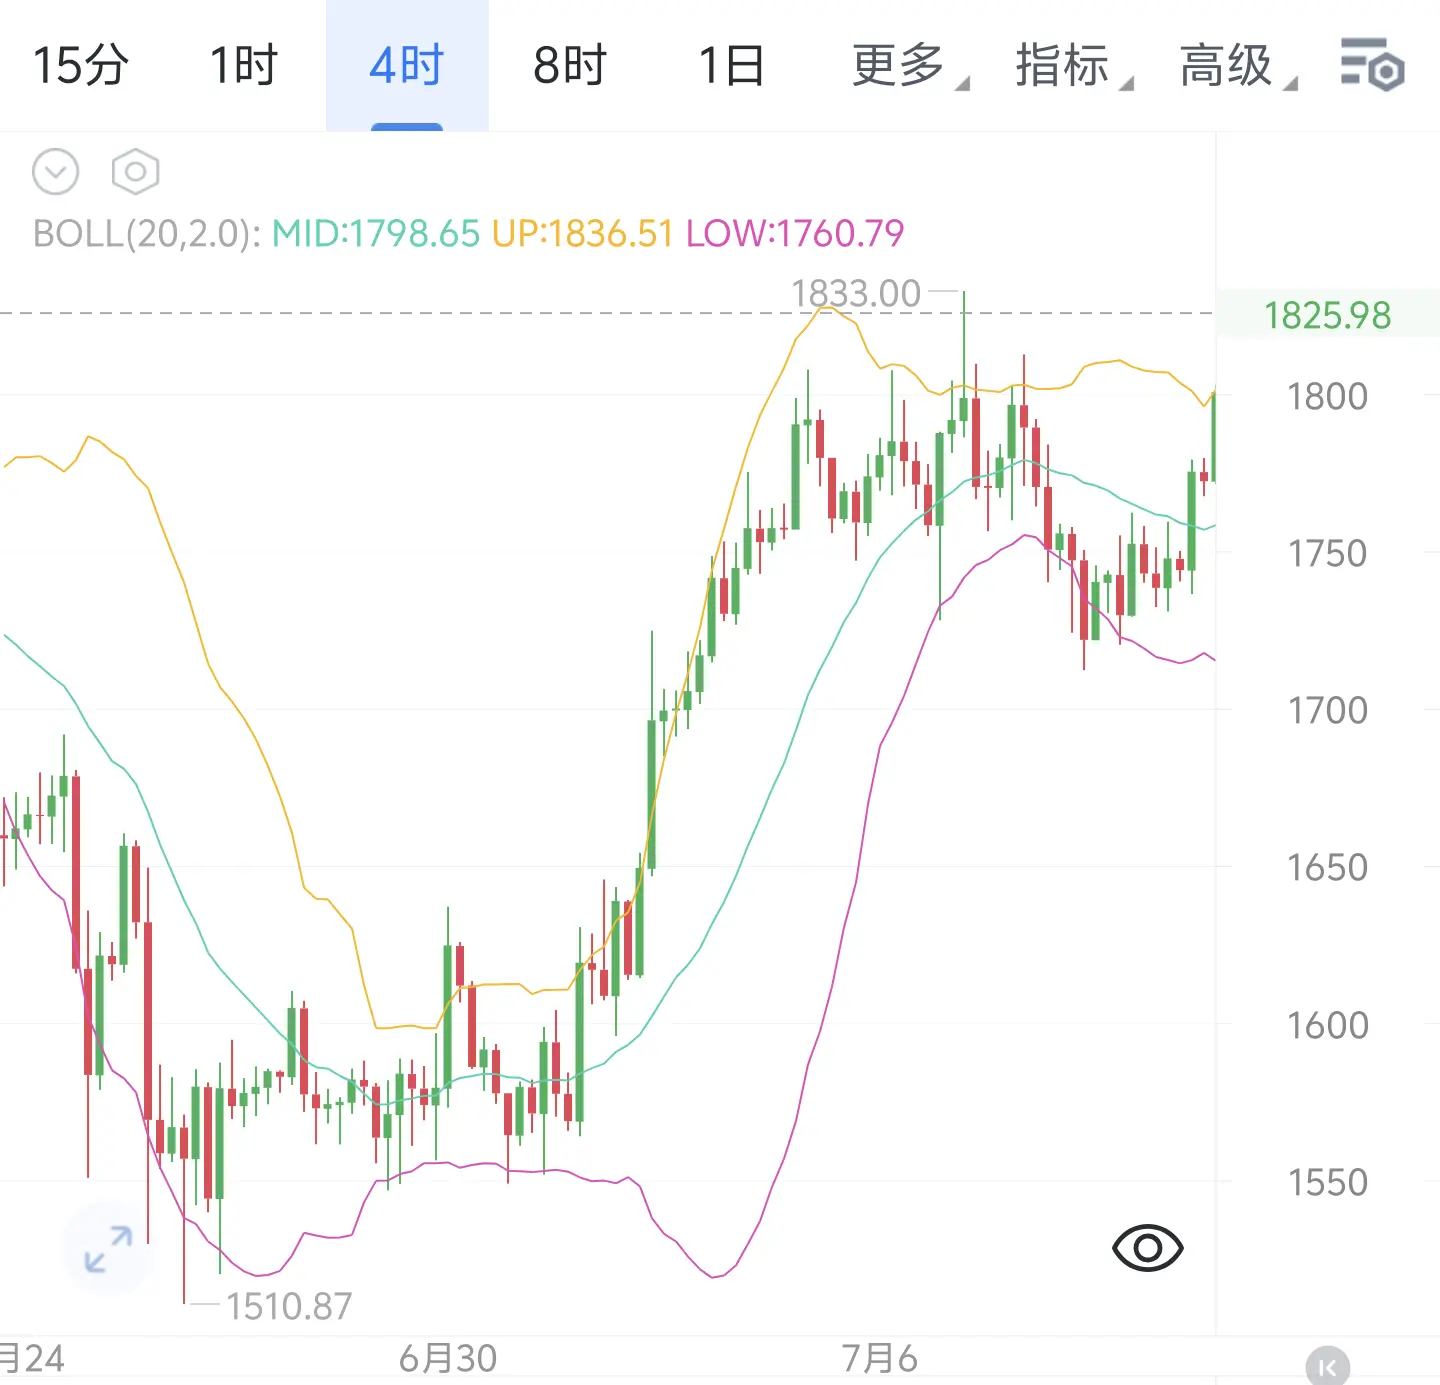
Task: Click the 7月6 date axis label
Action: (x=879, y=1358)
